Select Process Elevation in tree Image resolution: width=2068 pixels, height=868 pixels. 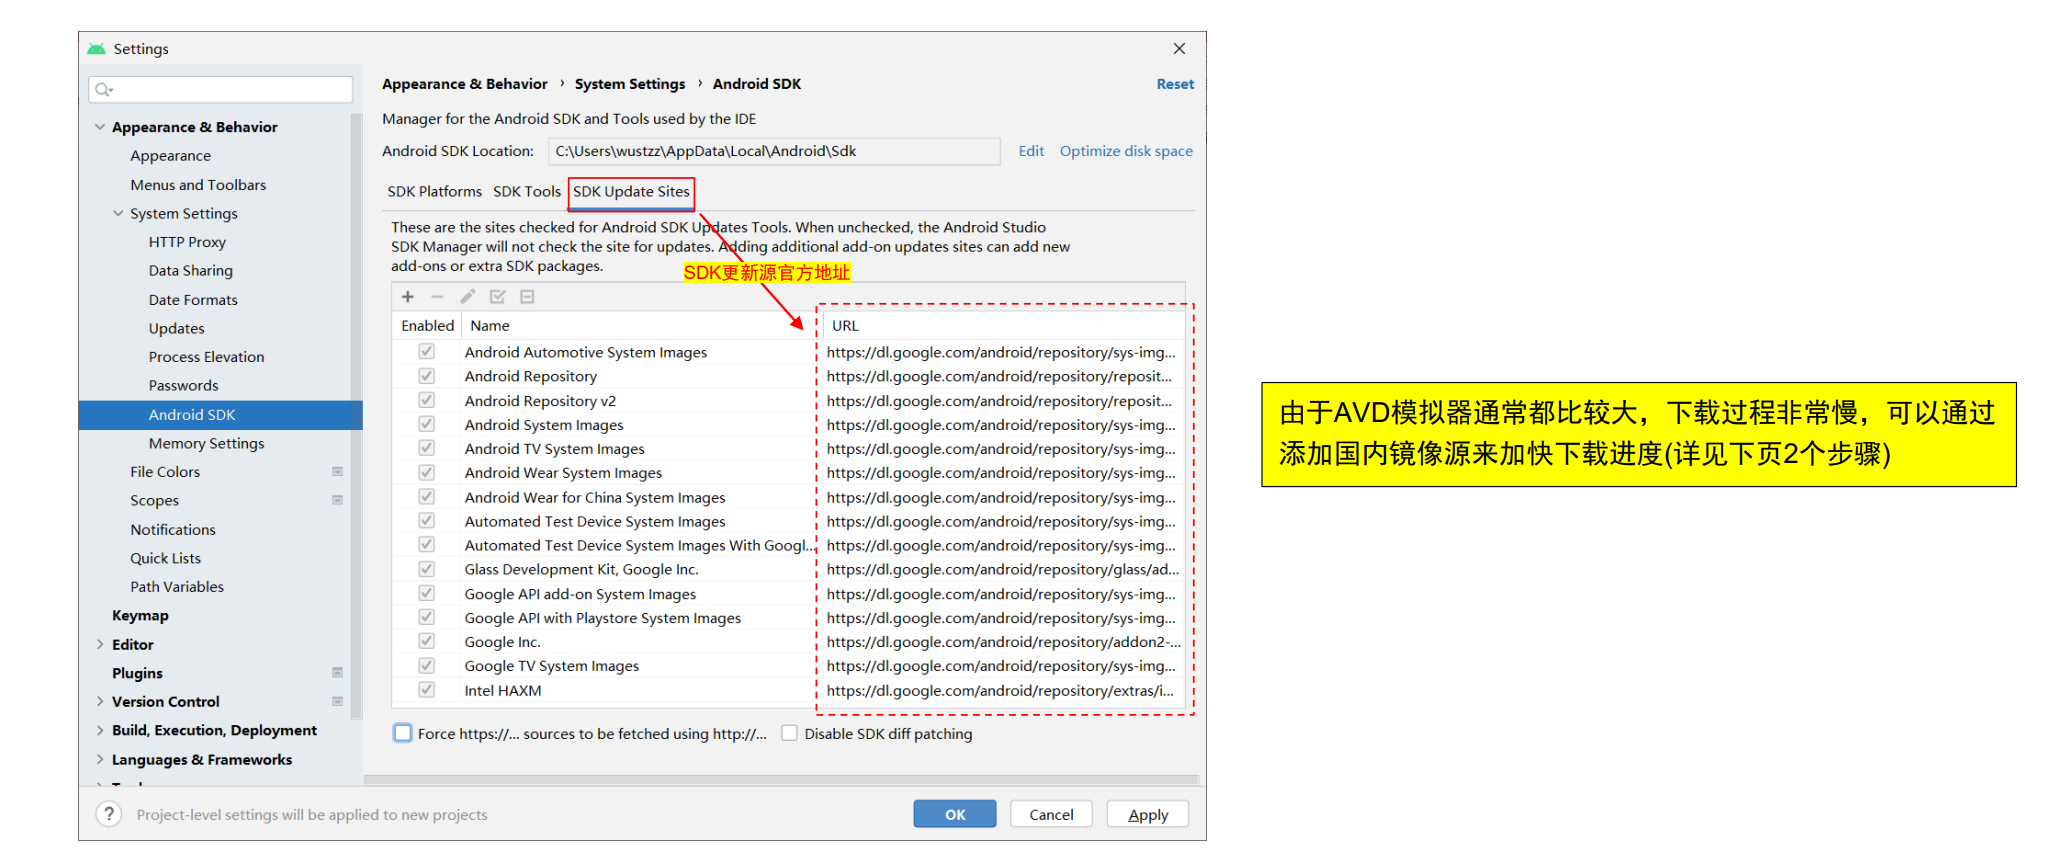pos(206,357)
